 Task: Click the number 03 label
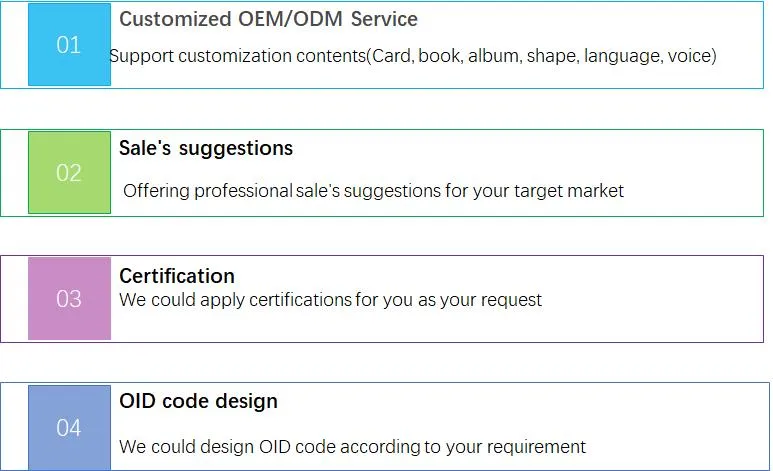click(69, 299)
